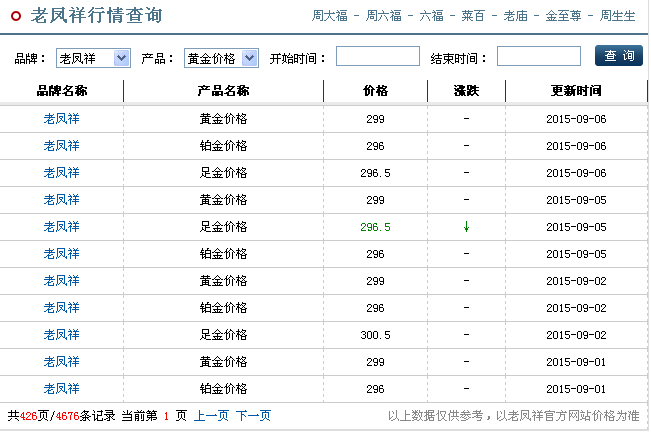Open the 老庙 link at top
Image resolution: width=651 pixels, height=433 pixels.
pos(515,16)
